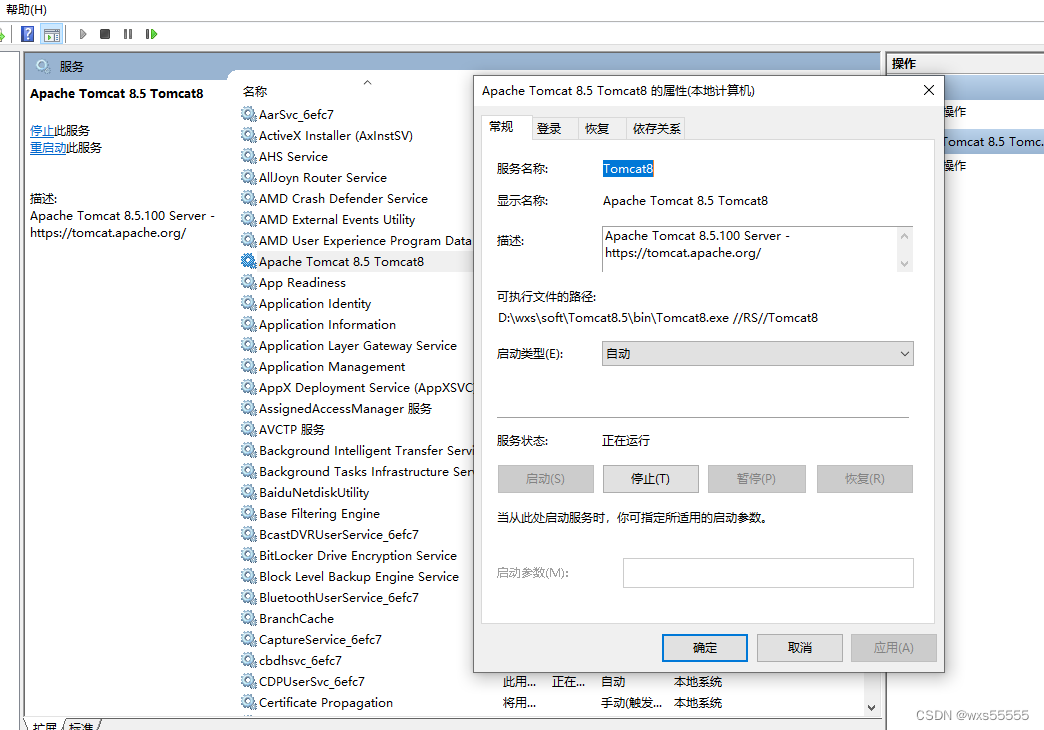Click the Restart Service toolbar icon
1044x730 pixels.
pos(151,34)
